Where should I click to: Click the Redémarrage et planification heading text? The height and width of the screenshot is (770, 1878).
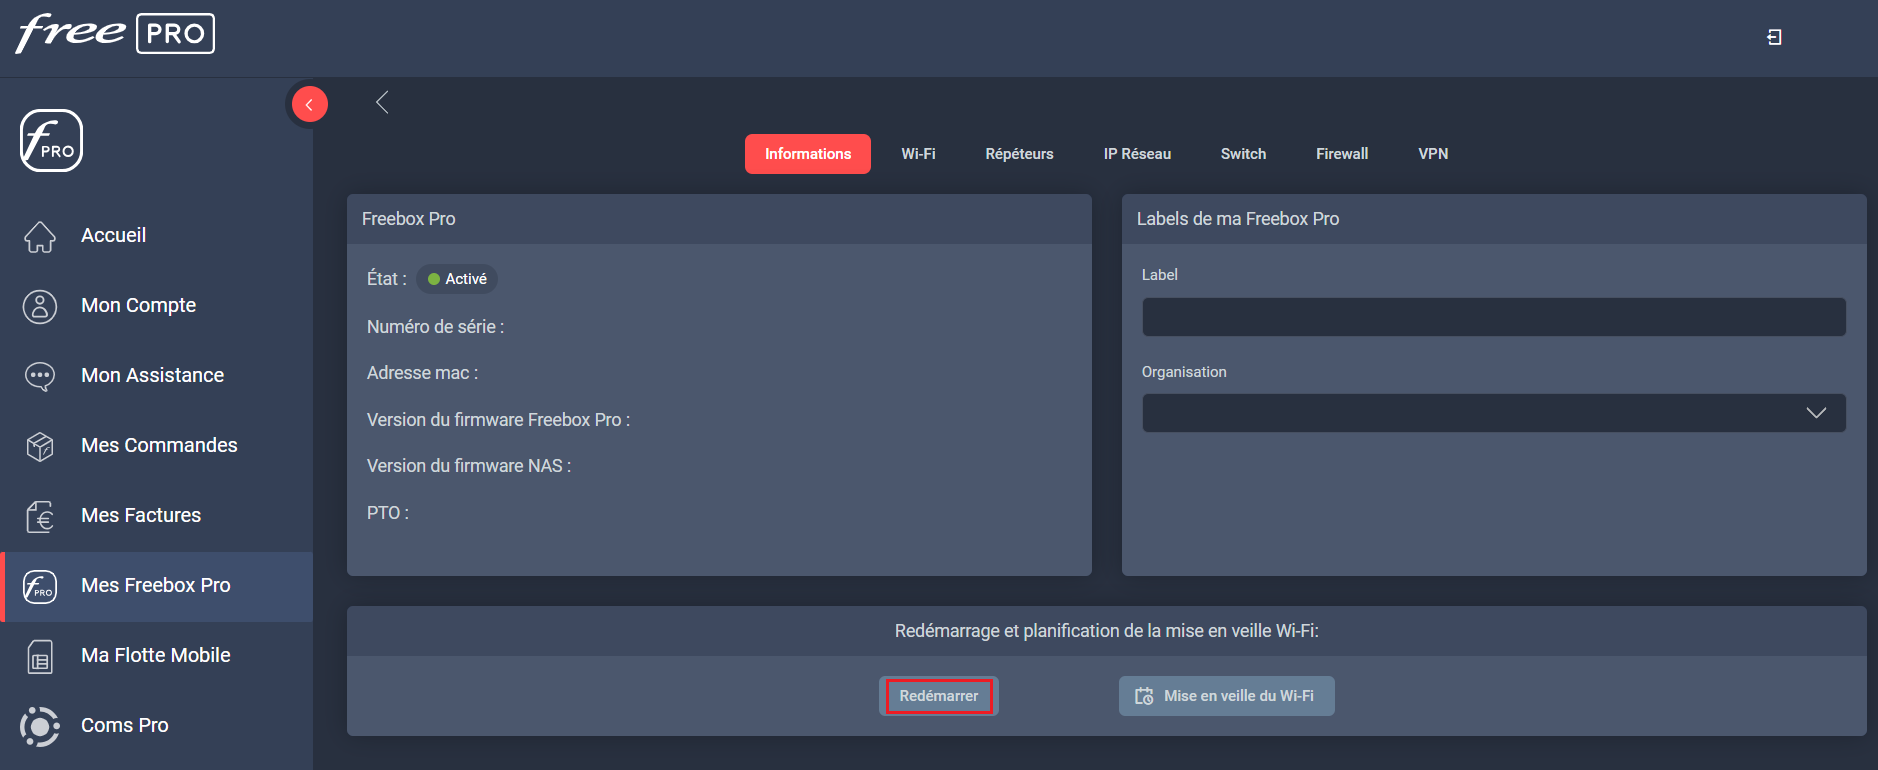pyautogui.click(x=1107, y=631)
